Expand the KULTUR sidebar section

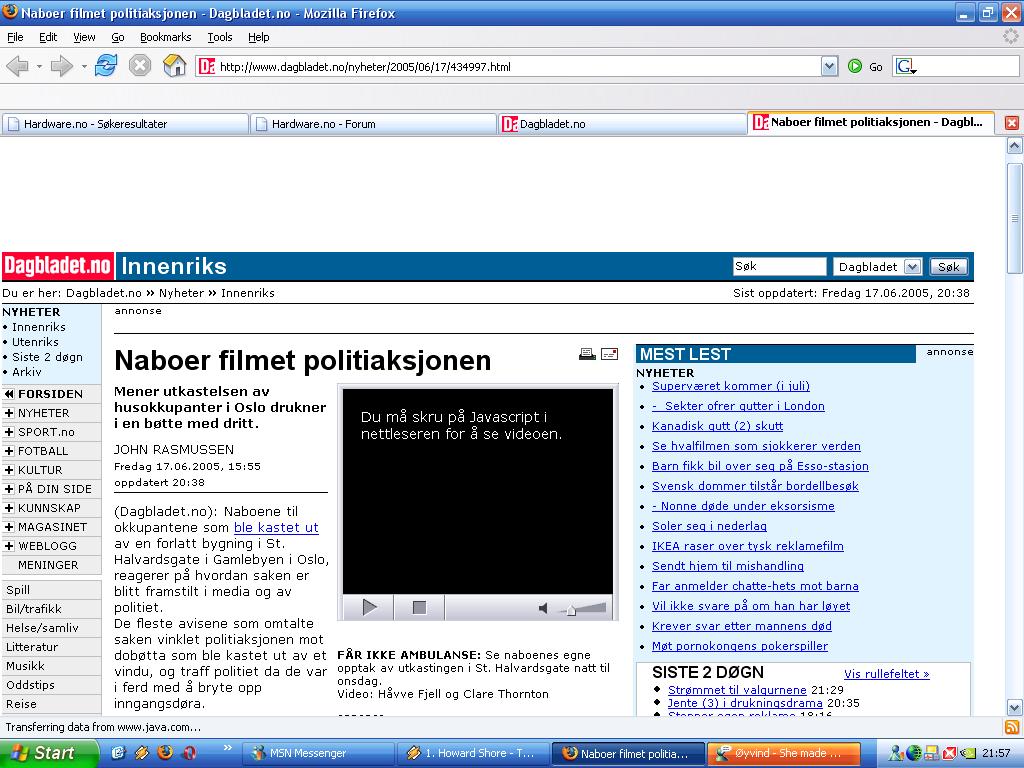pos(9,470)
